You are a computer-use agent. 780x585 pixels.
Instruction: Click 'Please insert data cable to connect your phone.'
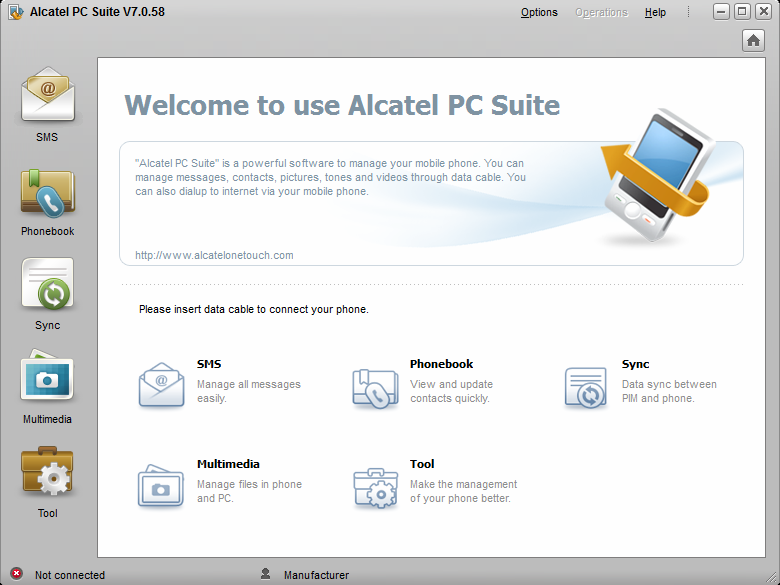coord(254,309)
